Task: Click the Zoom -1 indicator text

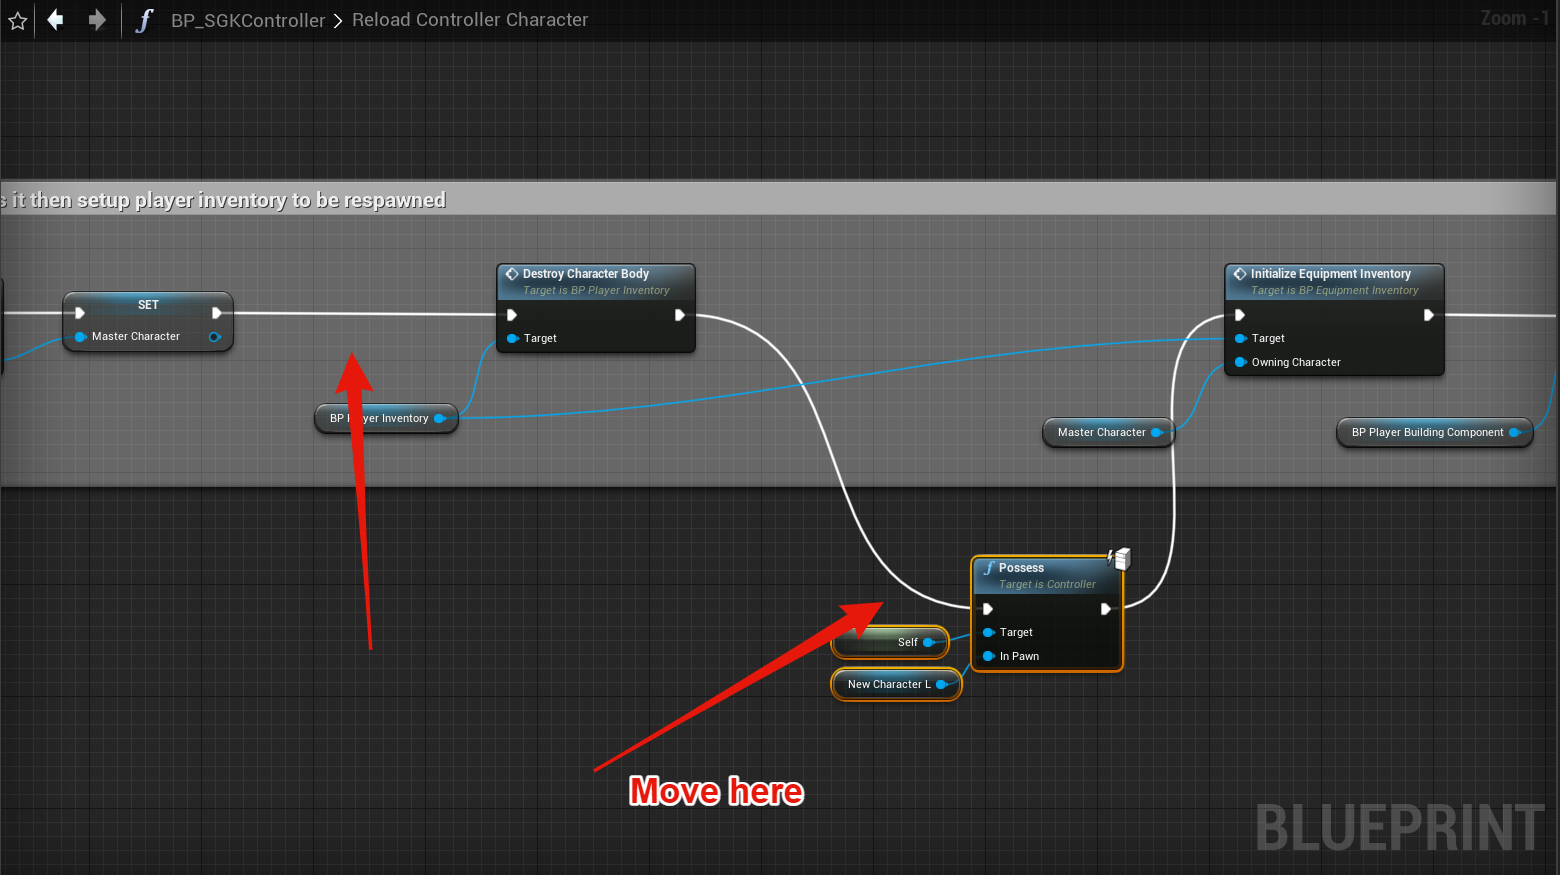Action: coord(1515,18)
